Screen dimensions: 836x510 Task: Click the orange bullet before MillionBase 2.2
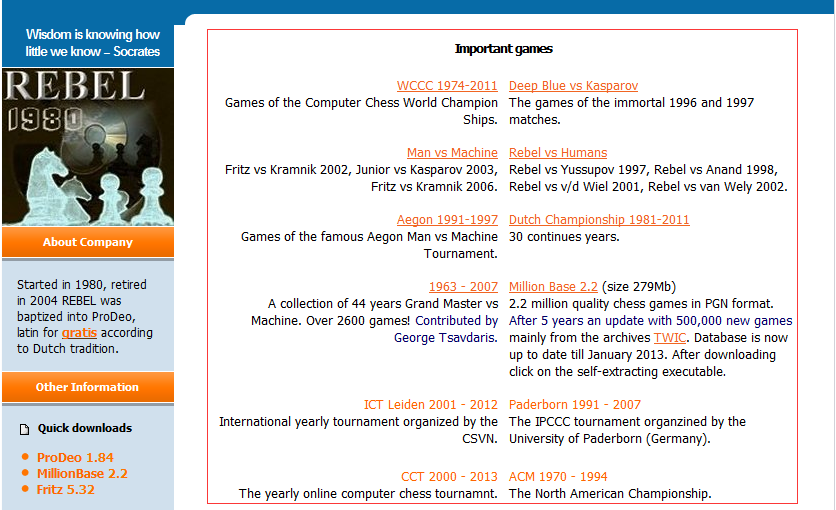(x=25, y=473)
